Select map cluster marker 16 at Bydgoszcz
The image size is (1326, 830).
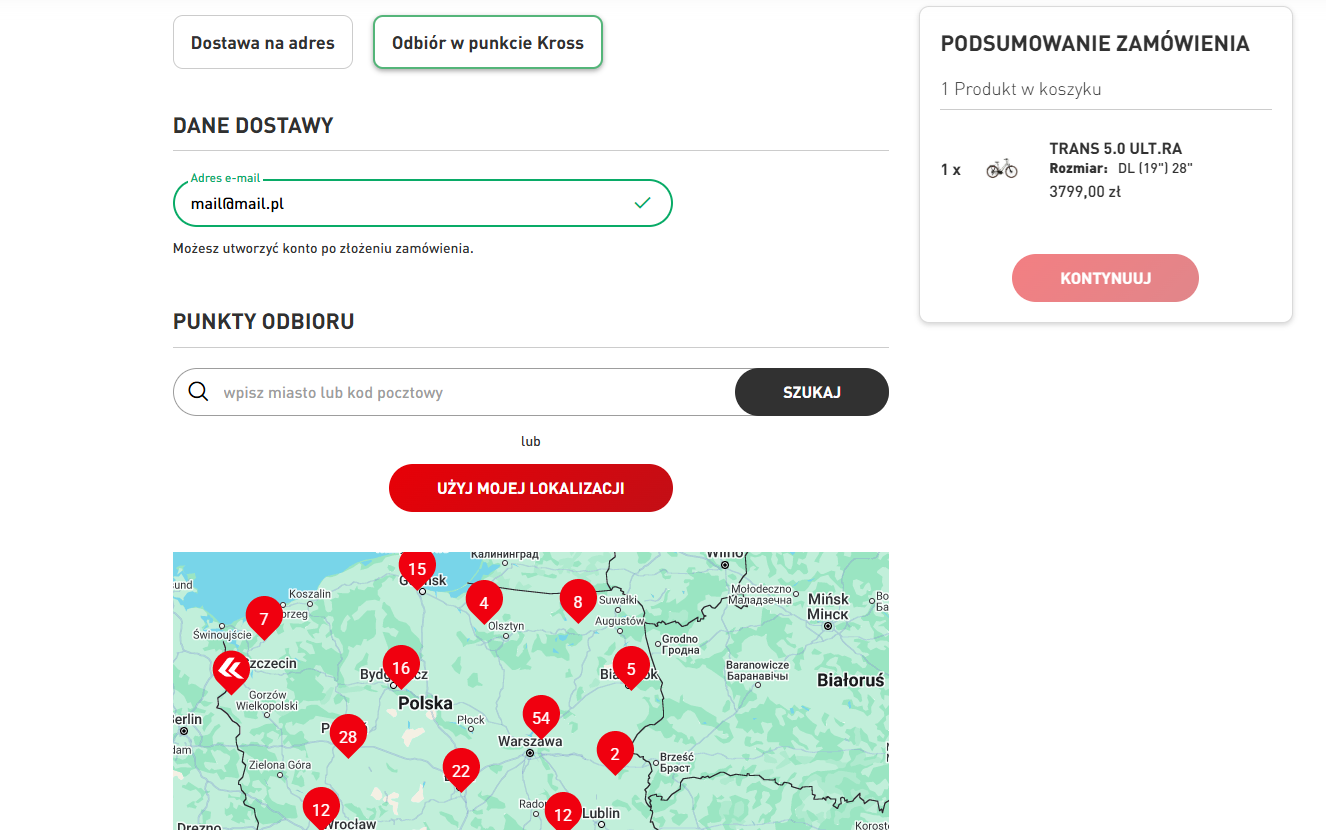[401, 667]
